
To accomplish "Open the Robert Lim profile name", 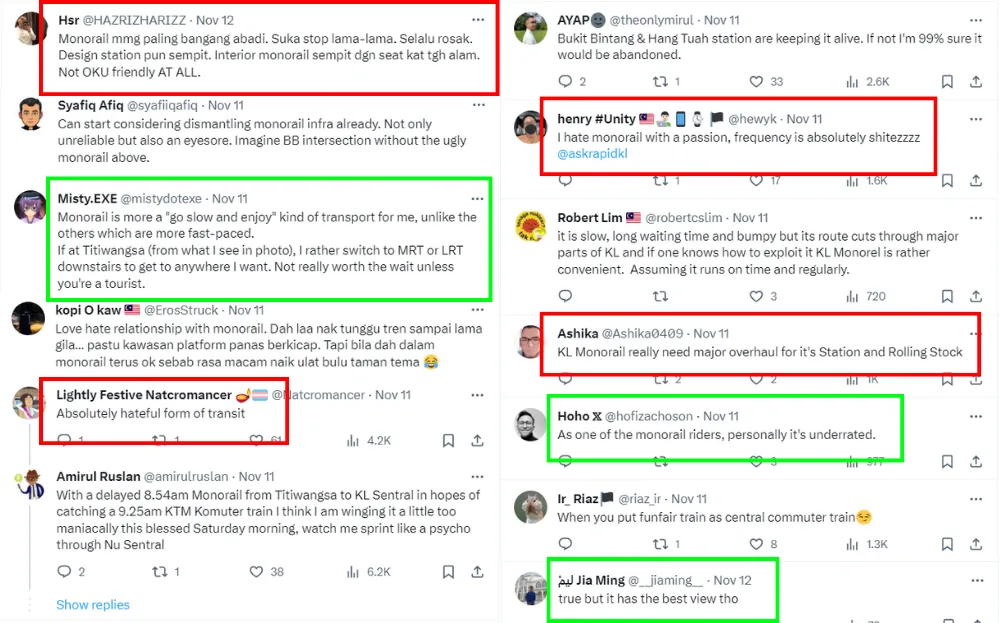I will (590, 217).
